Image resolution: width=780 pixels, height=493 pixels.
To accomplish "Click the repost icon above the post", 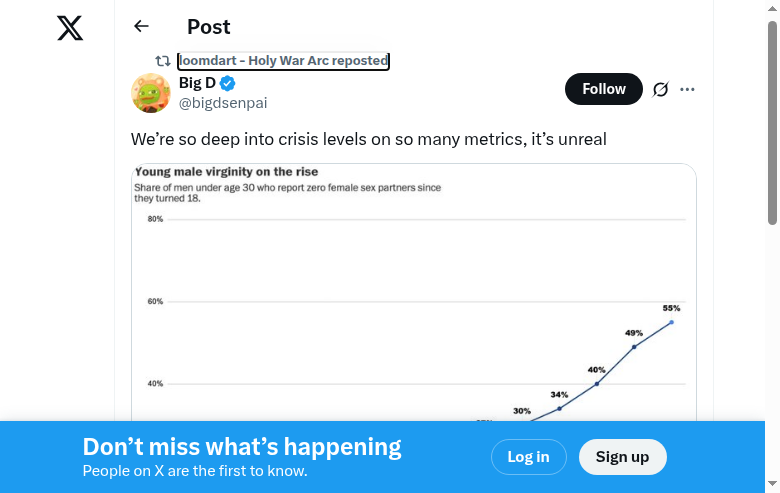I will (x=162, y=61).
